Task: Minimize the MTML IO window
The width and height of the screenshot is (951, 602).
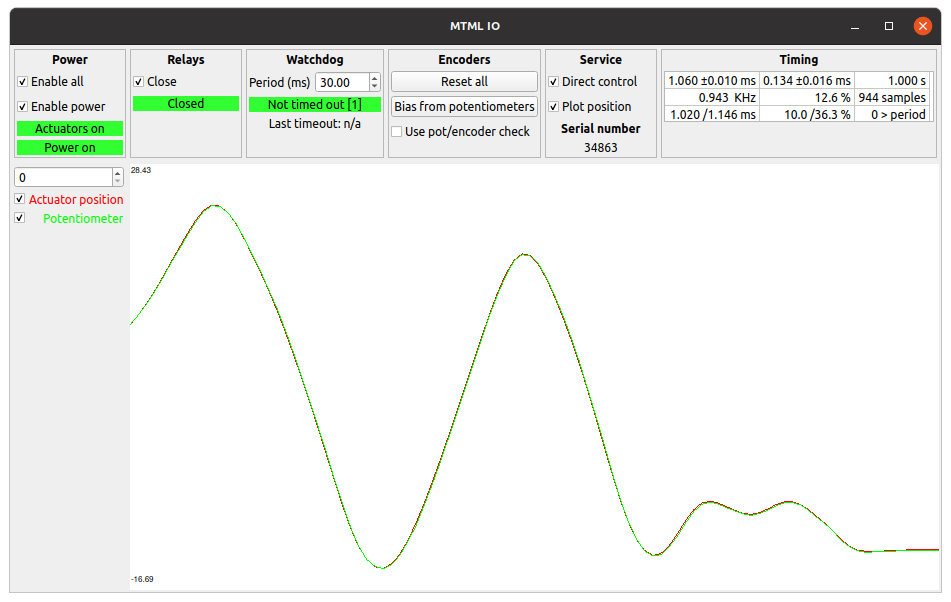Action: click(855, 26)
